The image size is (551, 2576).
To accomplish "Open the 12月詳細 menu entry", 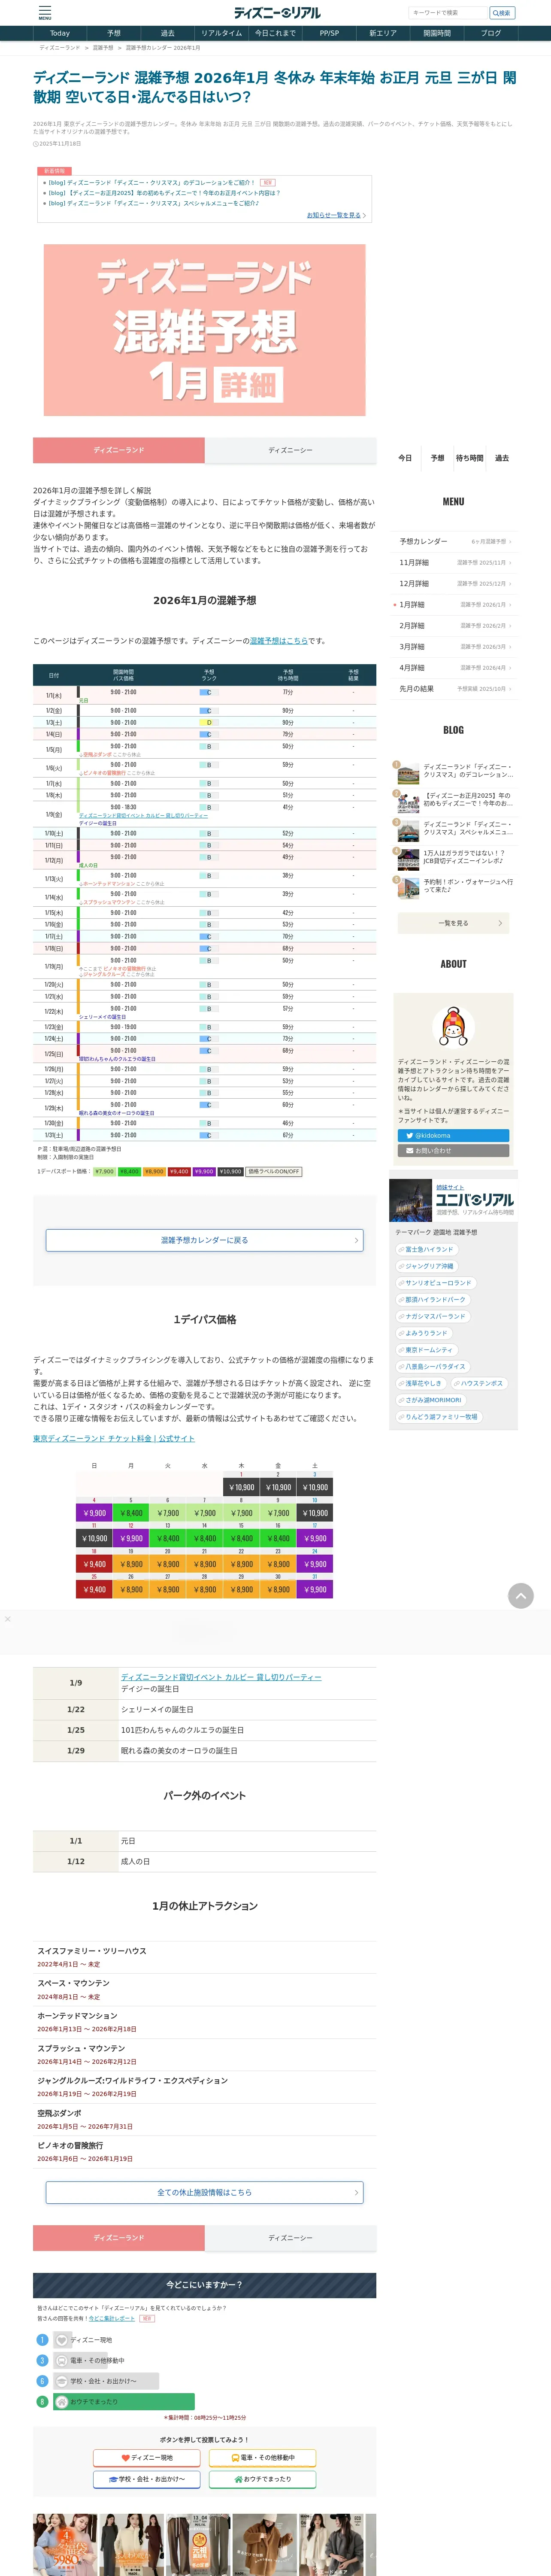I will 453,583.
